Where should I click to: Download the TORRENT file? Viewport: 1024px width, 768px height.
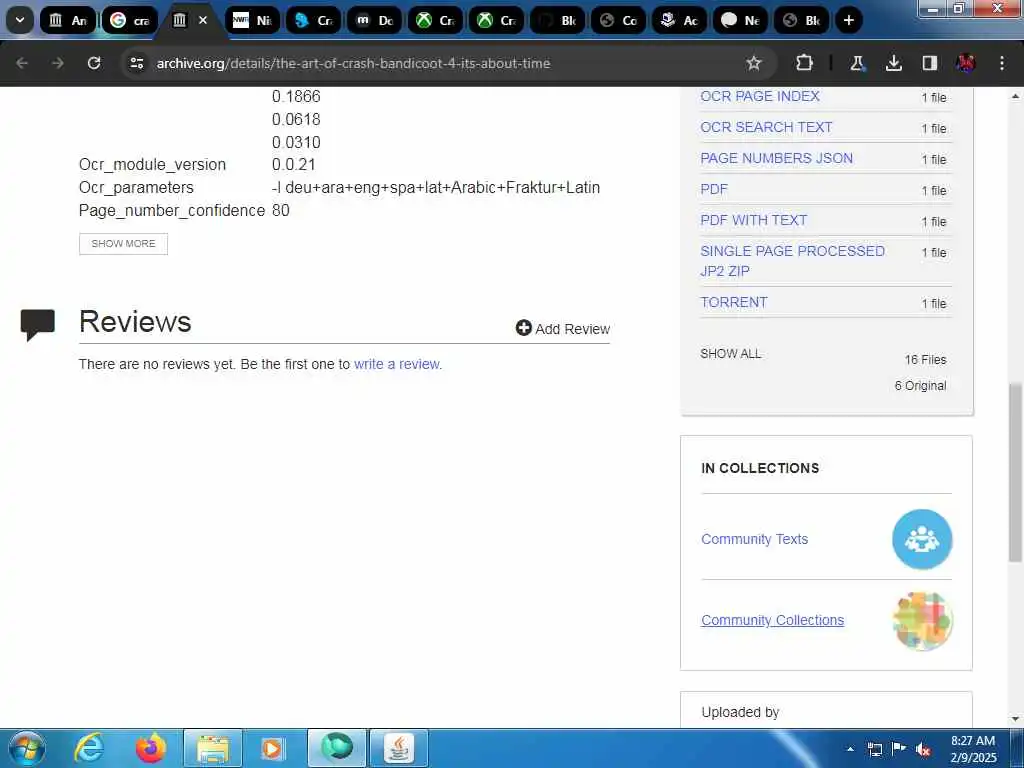(733, 302)
